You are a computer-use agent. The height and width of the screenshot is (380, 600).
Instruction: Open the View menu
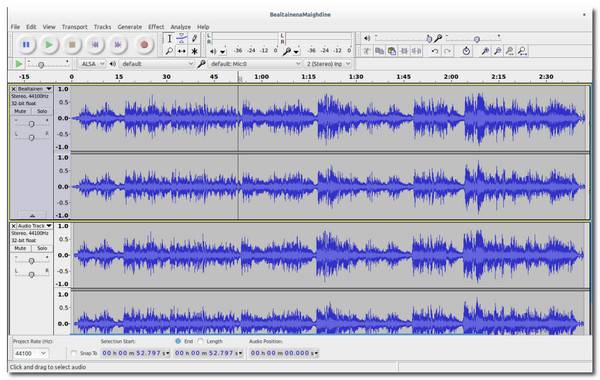pos(49,27)
